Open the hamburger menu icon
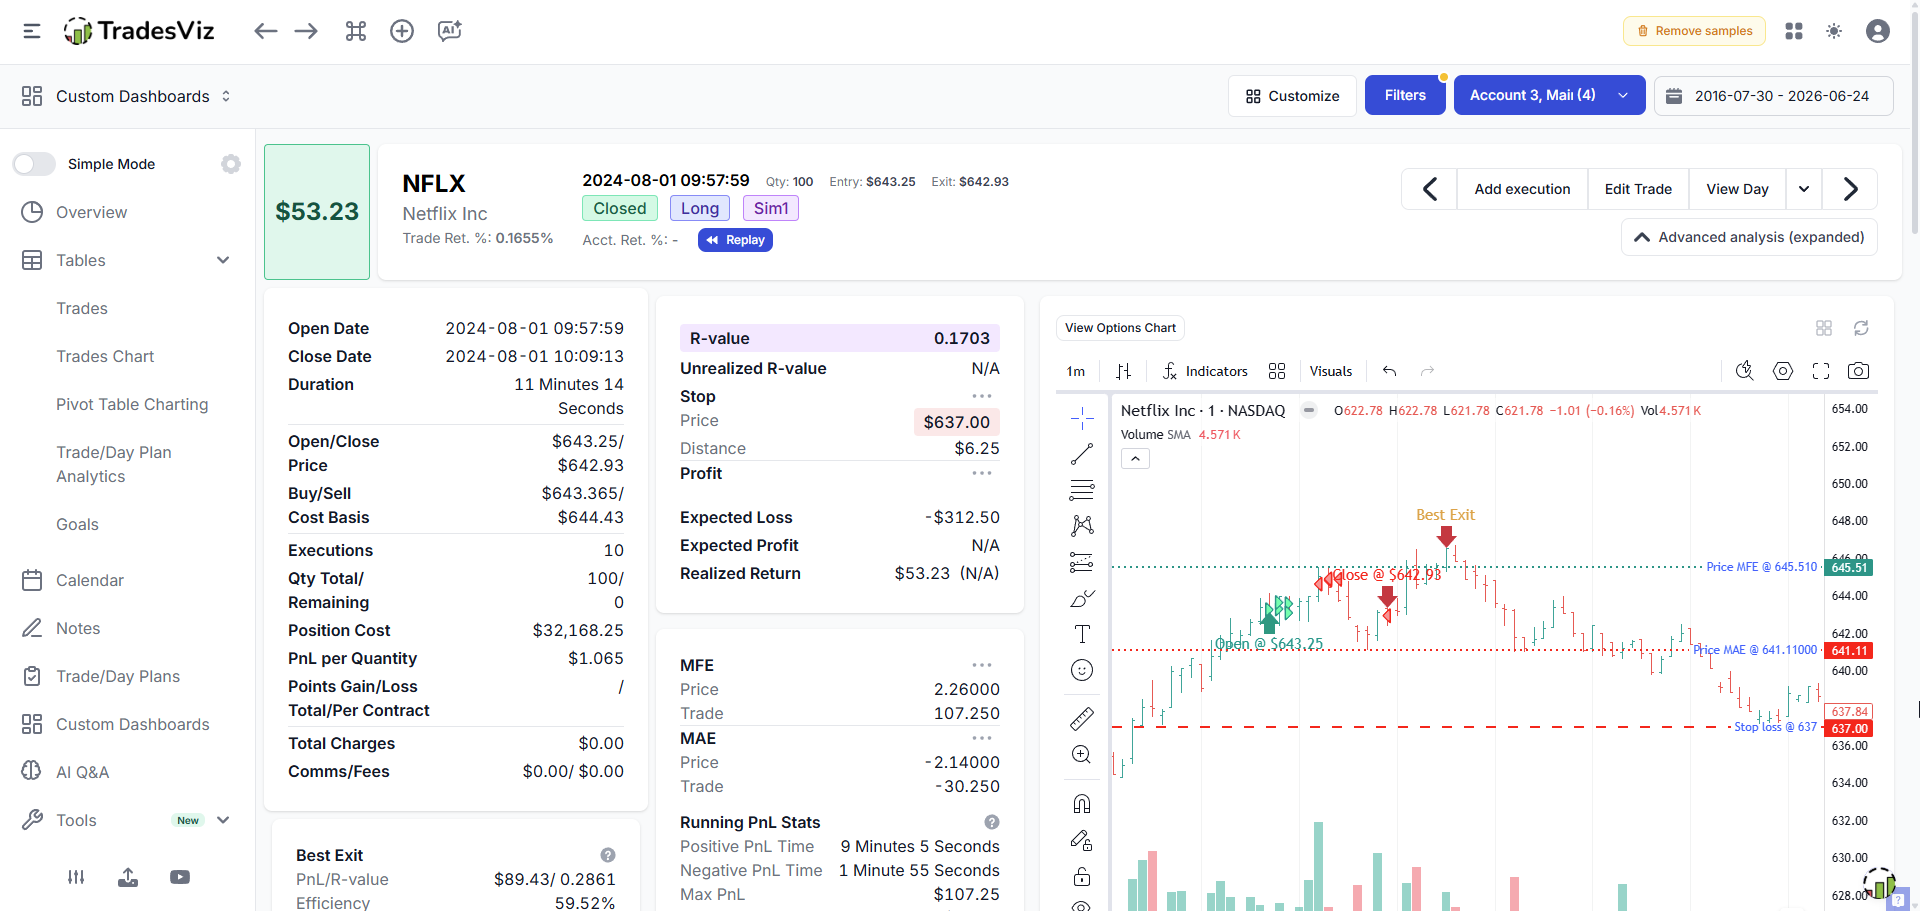Screen dimensions: 1920x911 pos(32,31)
